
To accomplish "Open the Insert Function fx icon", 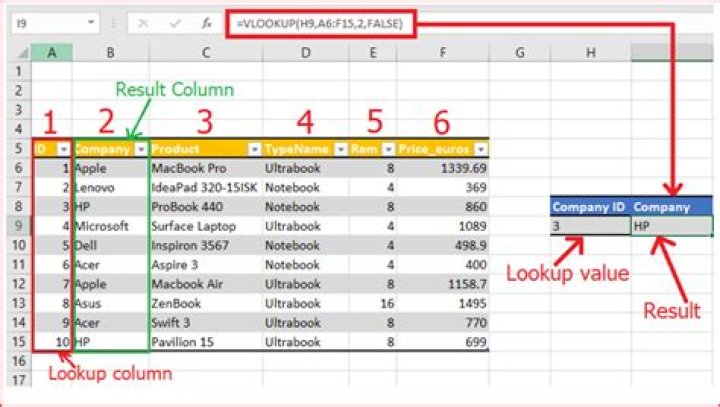I will click(x=207, y=23).
